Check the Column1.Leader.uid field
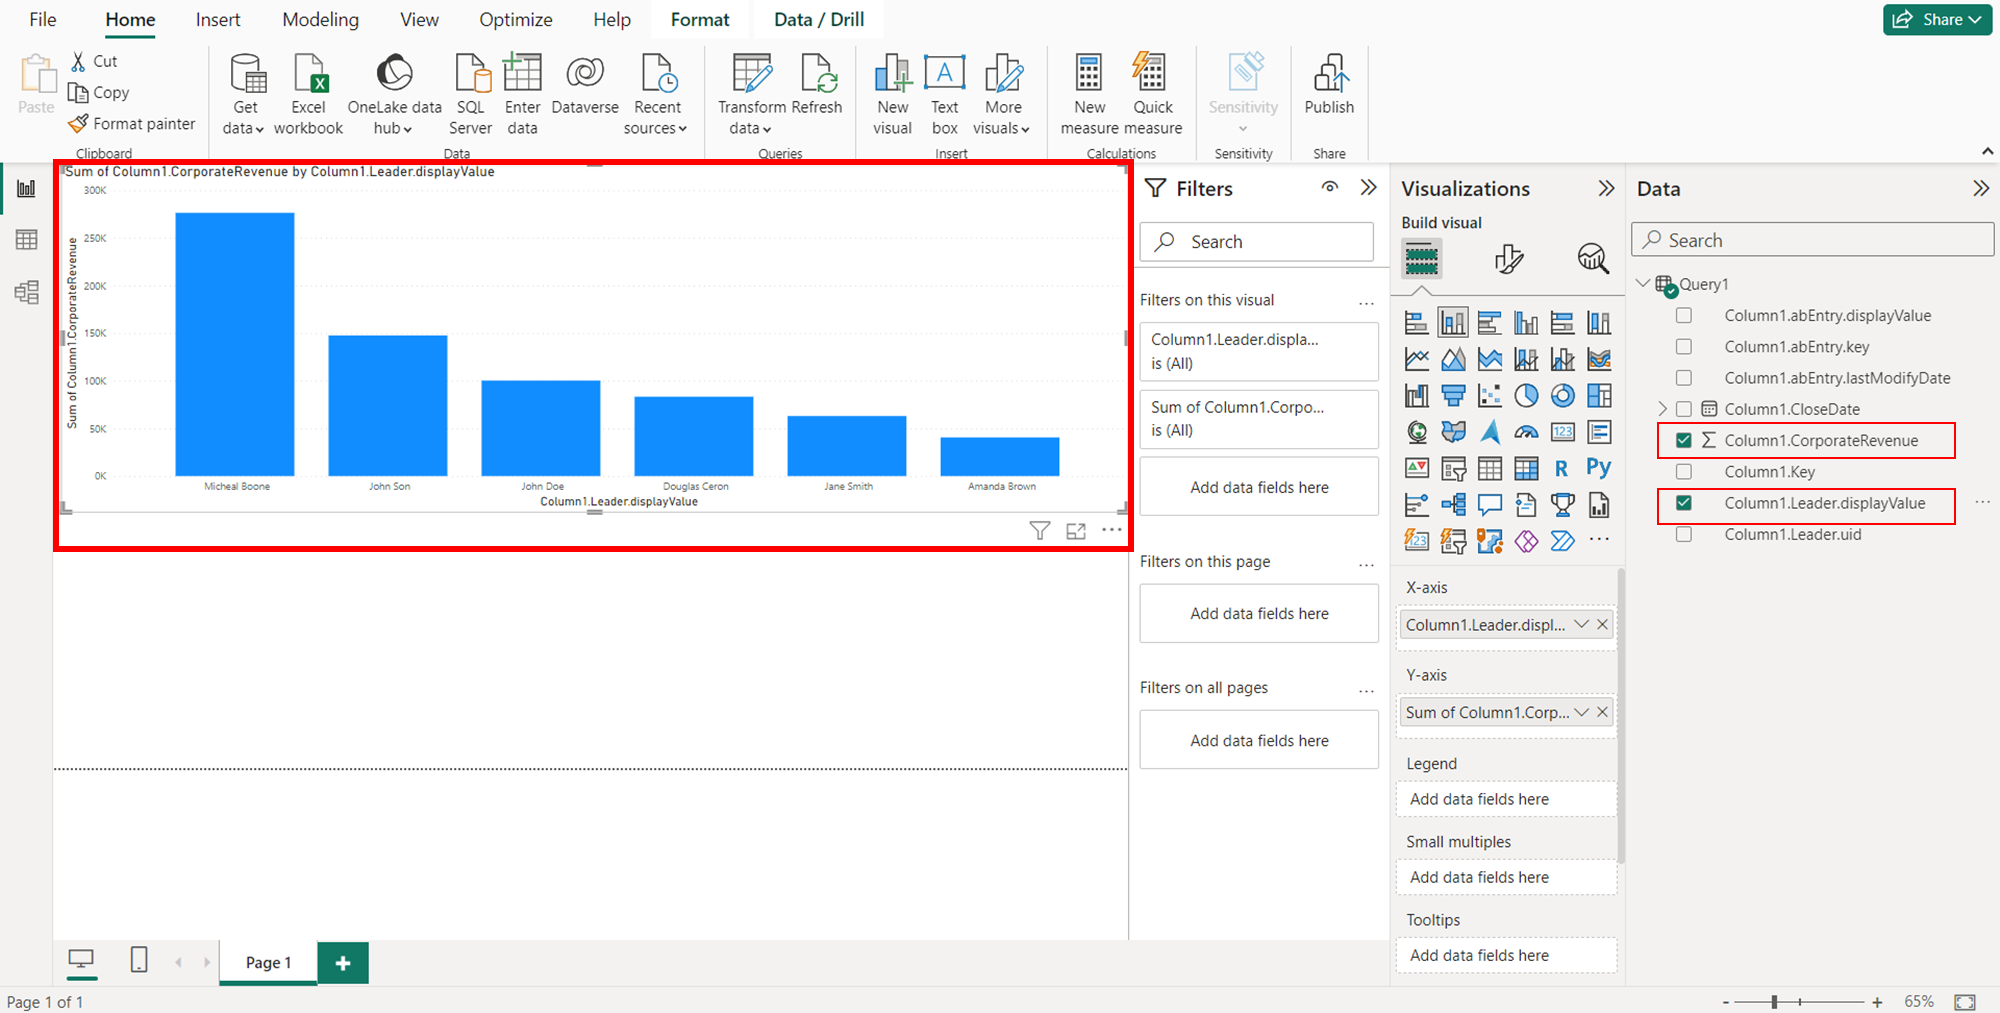 pyautogui.click(x=1684, y=534)
